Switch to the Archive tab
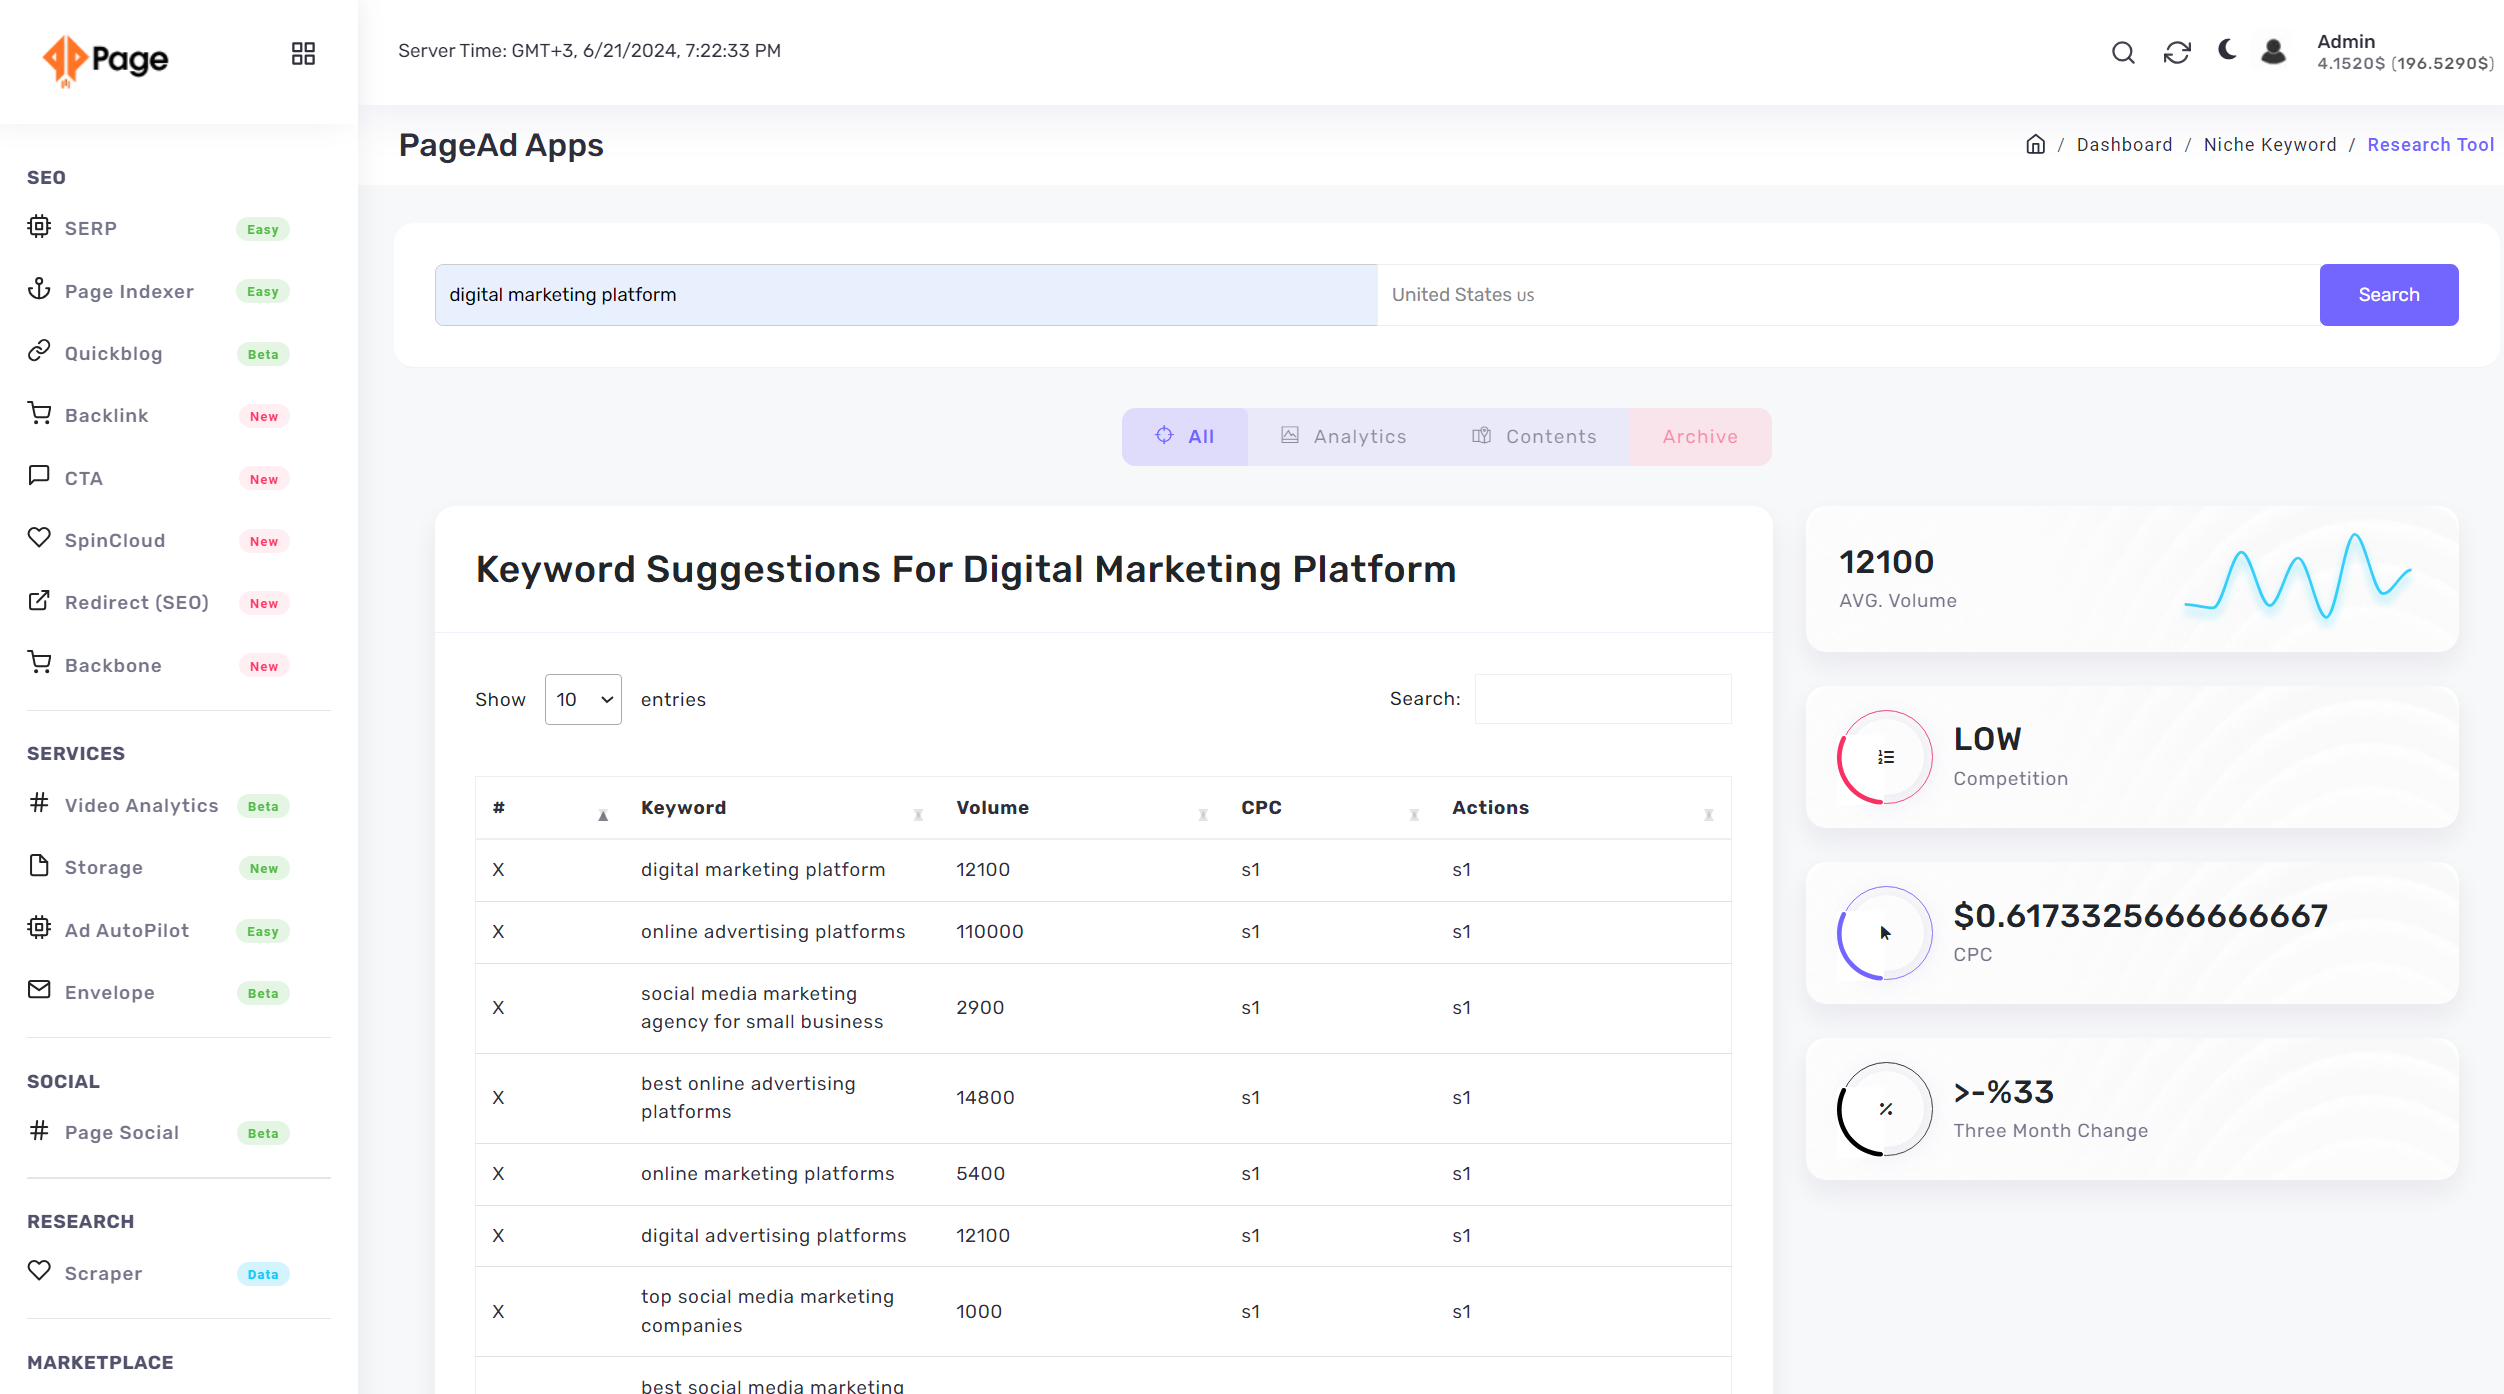This screenshot has width=2504, height=1394. tap(1700, 437)
